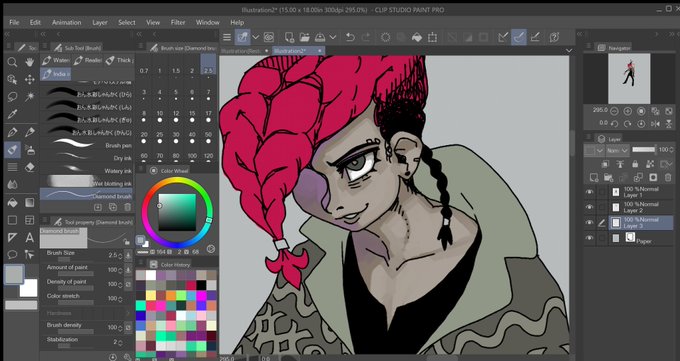Toggle visibility of Layer 1
This screenshot has height=361, width=680.
click(x=589, y=192)
